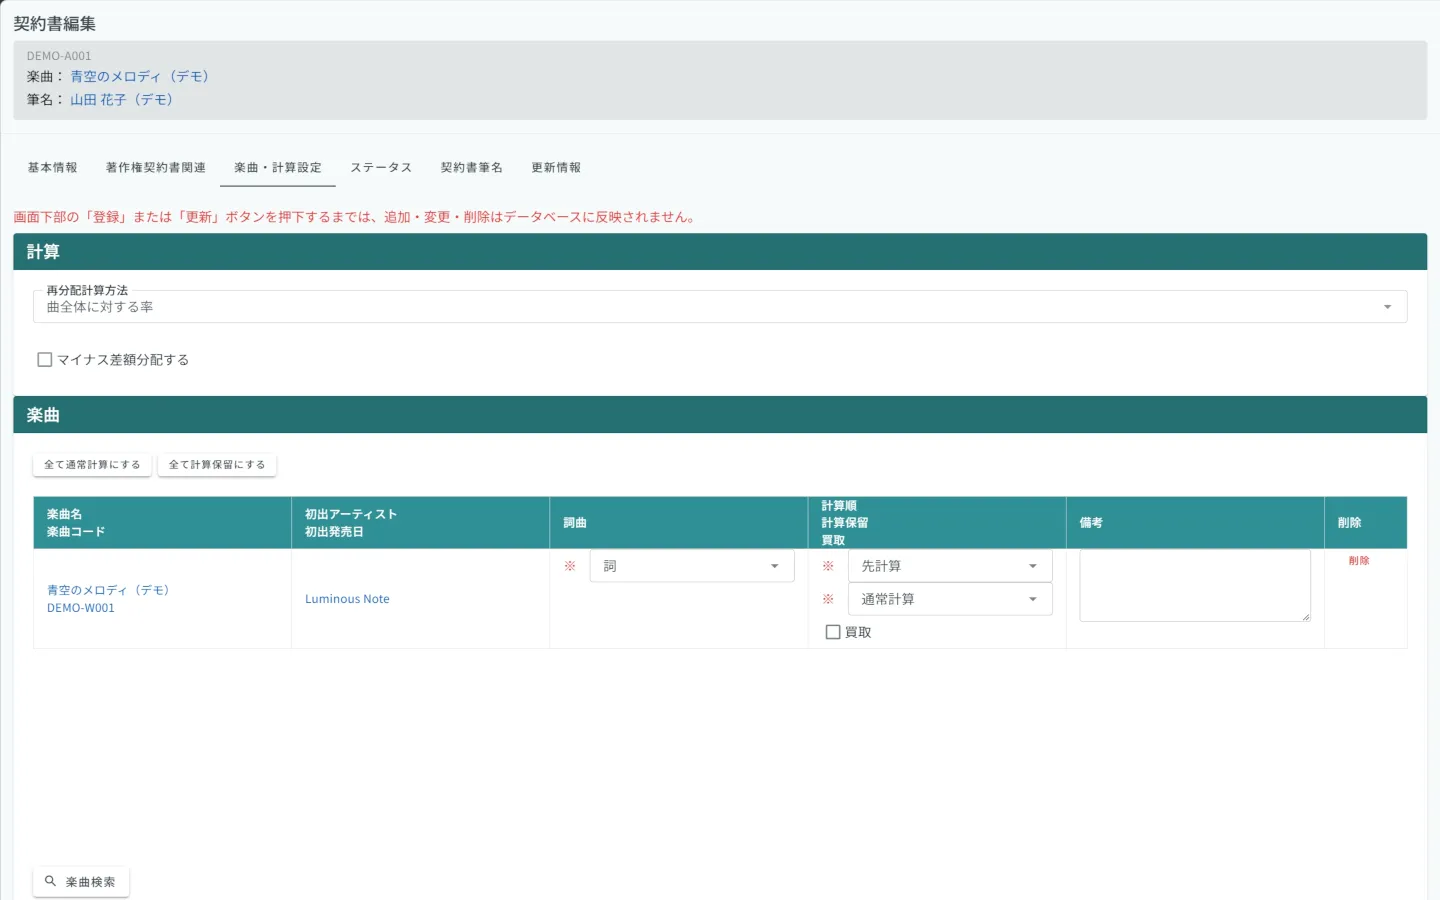The image size is (1440, 900).
Task: Go to the 契約書筆名 tab
Action: (x=471, y=167)
